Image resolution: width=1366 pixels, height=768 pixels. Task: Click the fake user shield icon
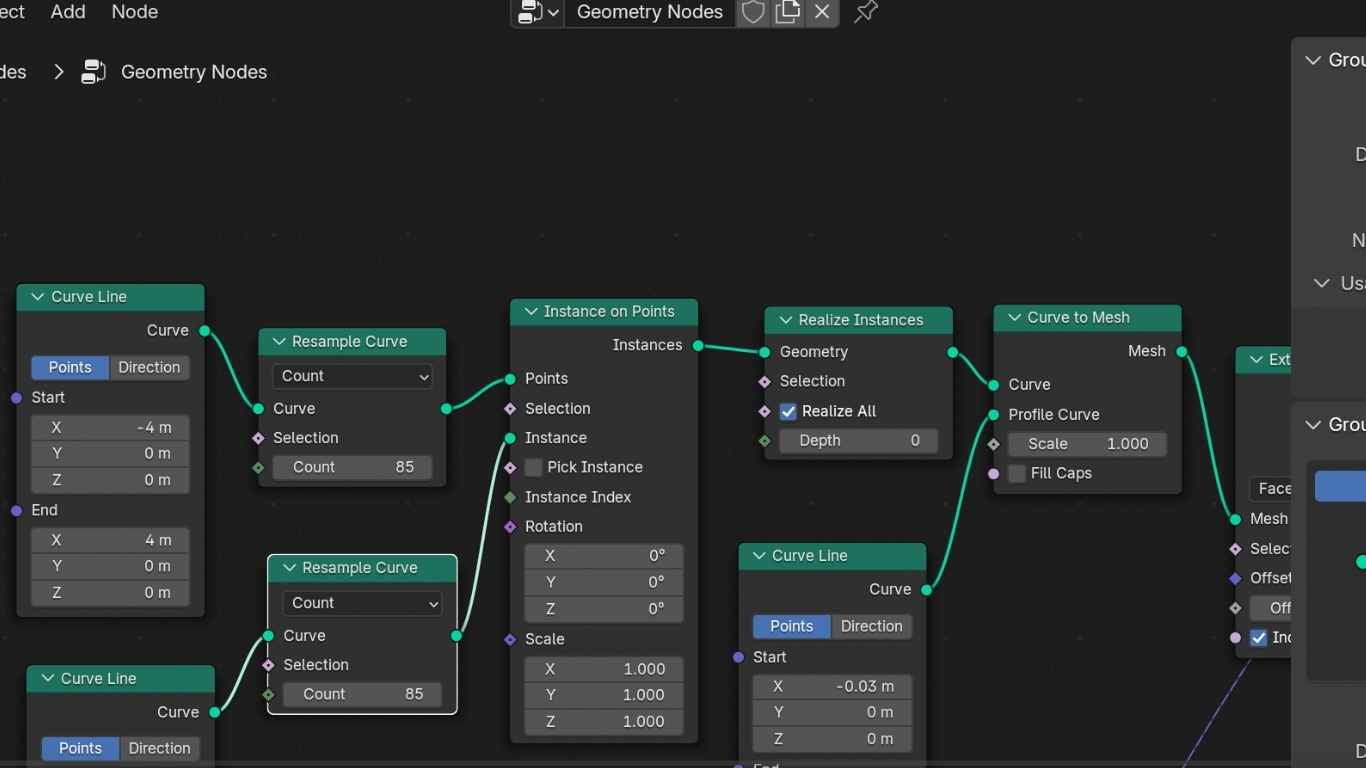point(753,12)
